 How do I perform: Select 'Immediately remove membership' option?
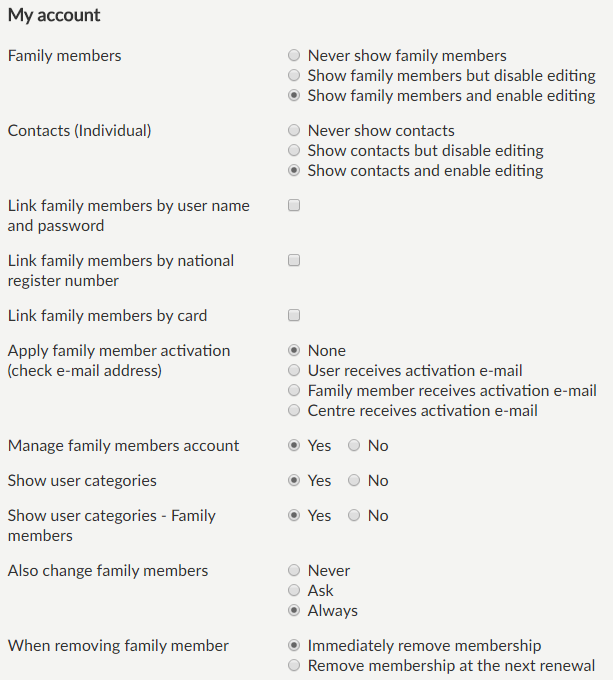pyautogui.click(x=294, y=646)
